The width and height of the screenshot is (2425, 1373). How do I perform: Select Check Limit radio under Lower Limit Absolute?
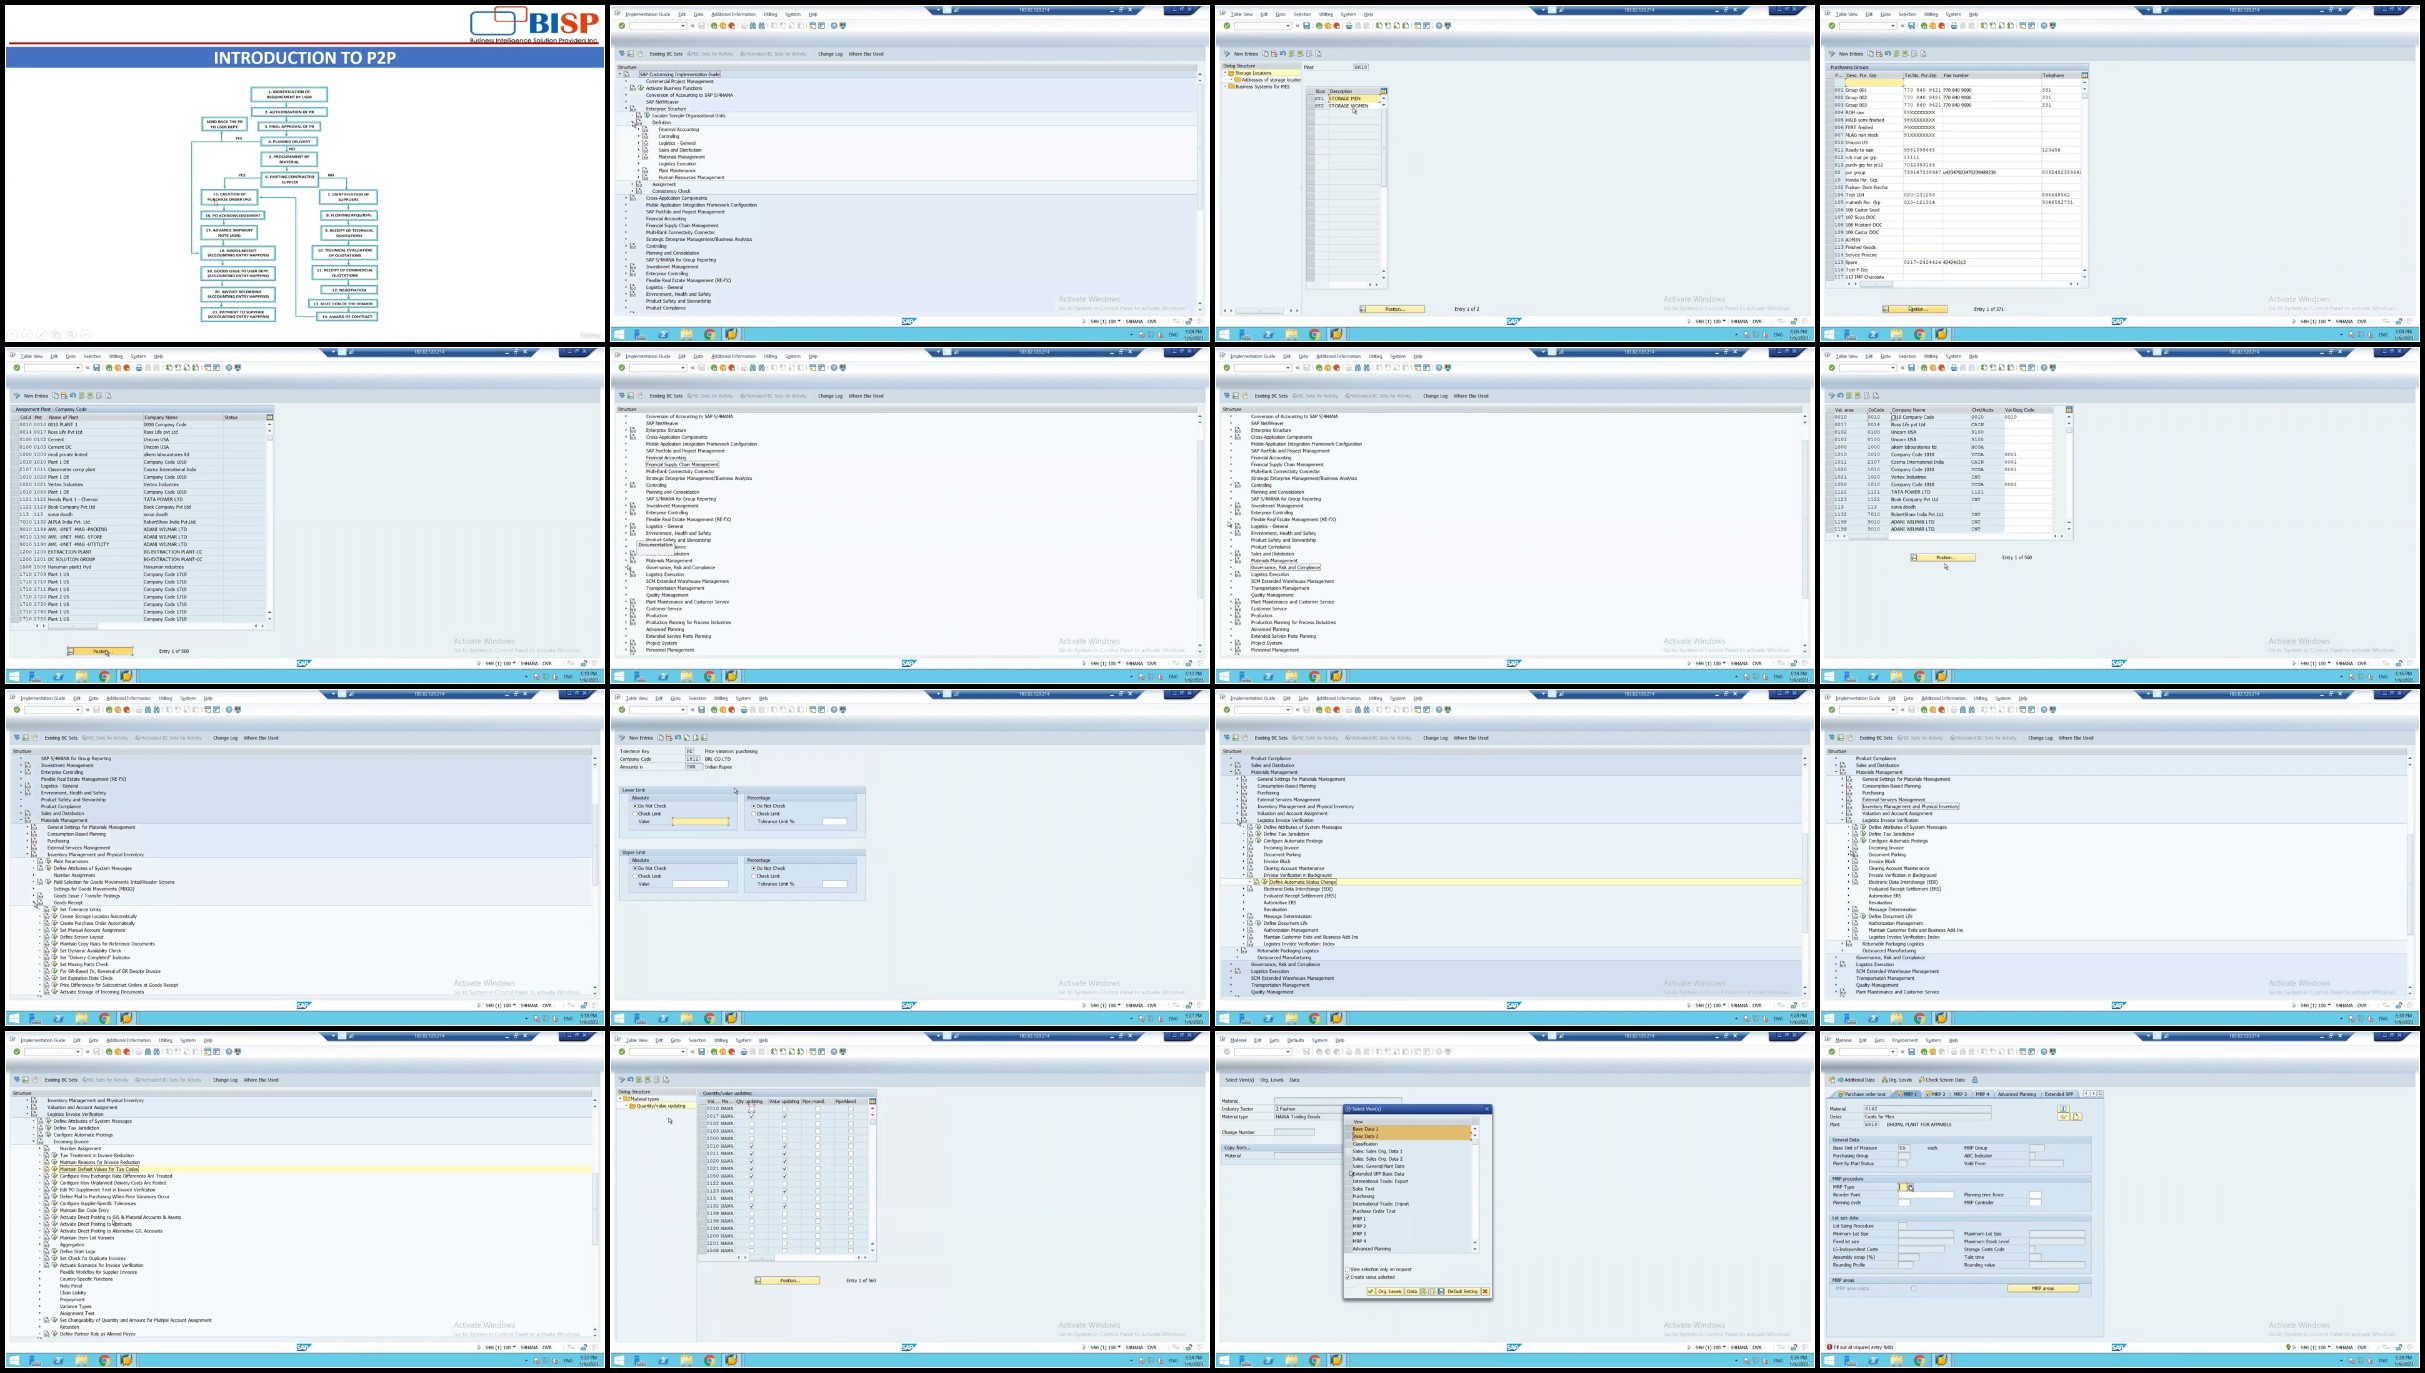[636, 814]
